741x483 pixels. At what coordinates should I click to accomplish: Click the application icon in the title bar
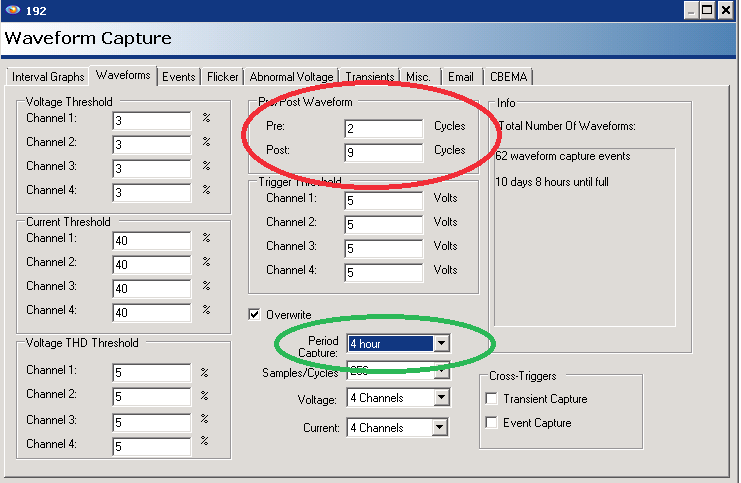pyautogui.click(x=13, y=10)
